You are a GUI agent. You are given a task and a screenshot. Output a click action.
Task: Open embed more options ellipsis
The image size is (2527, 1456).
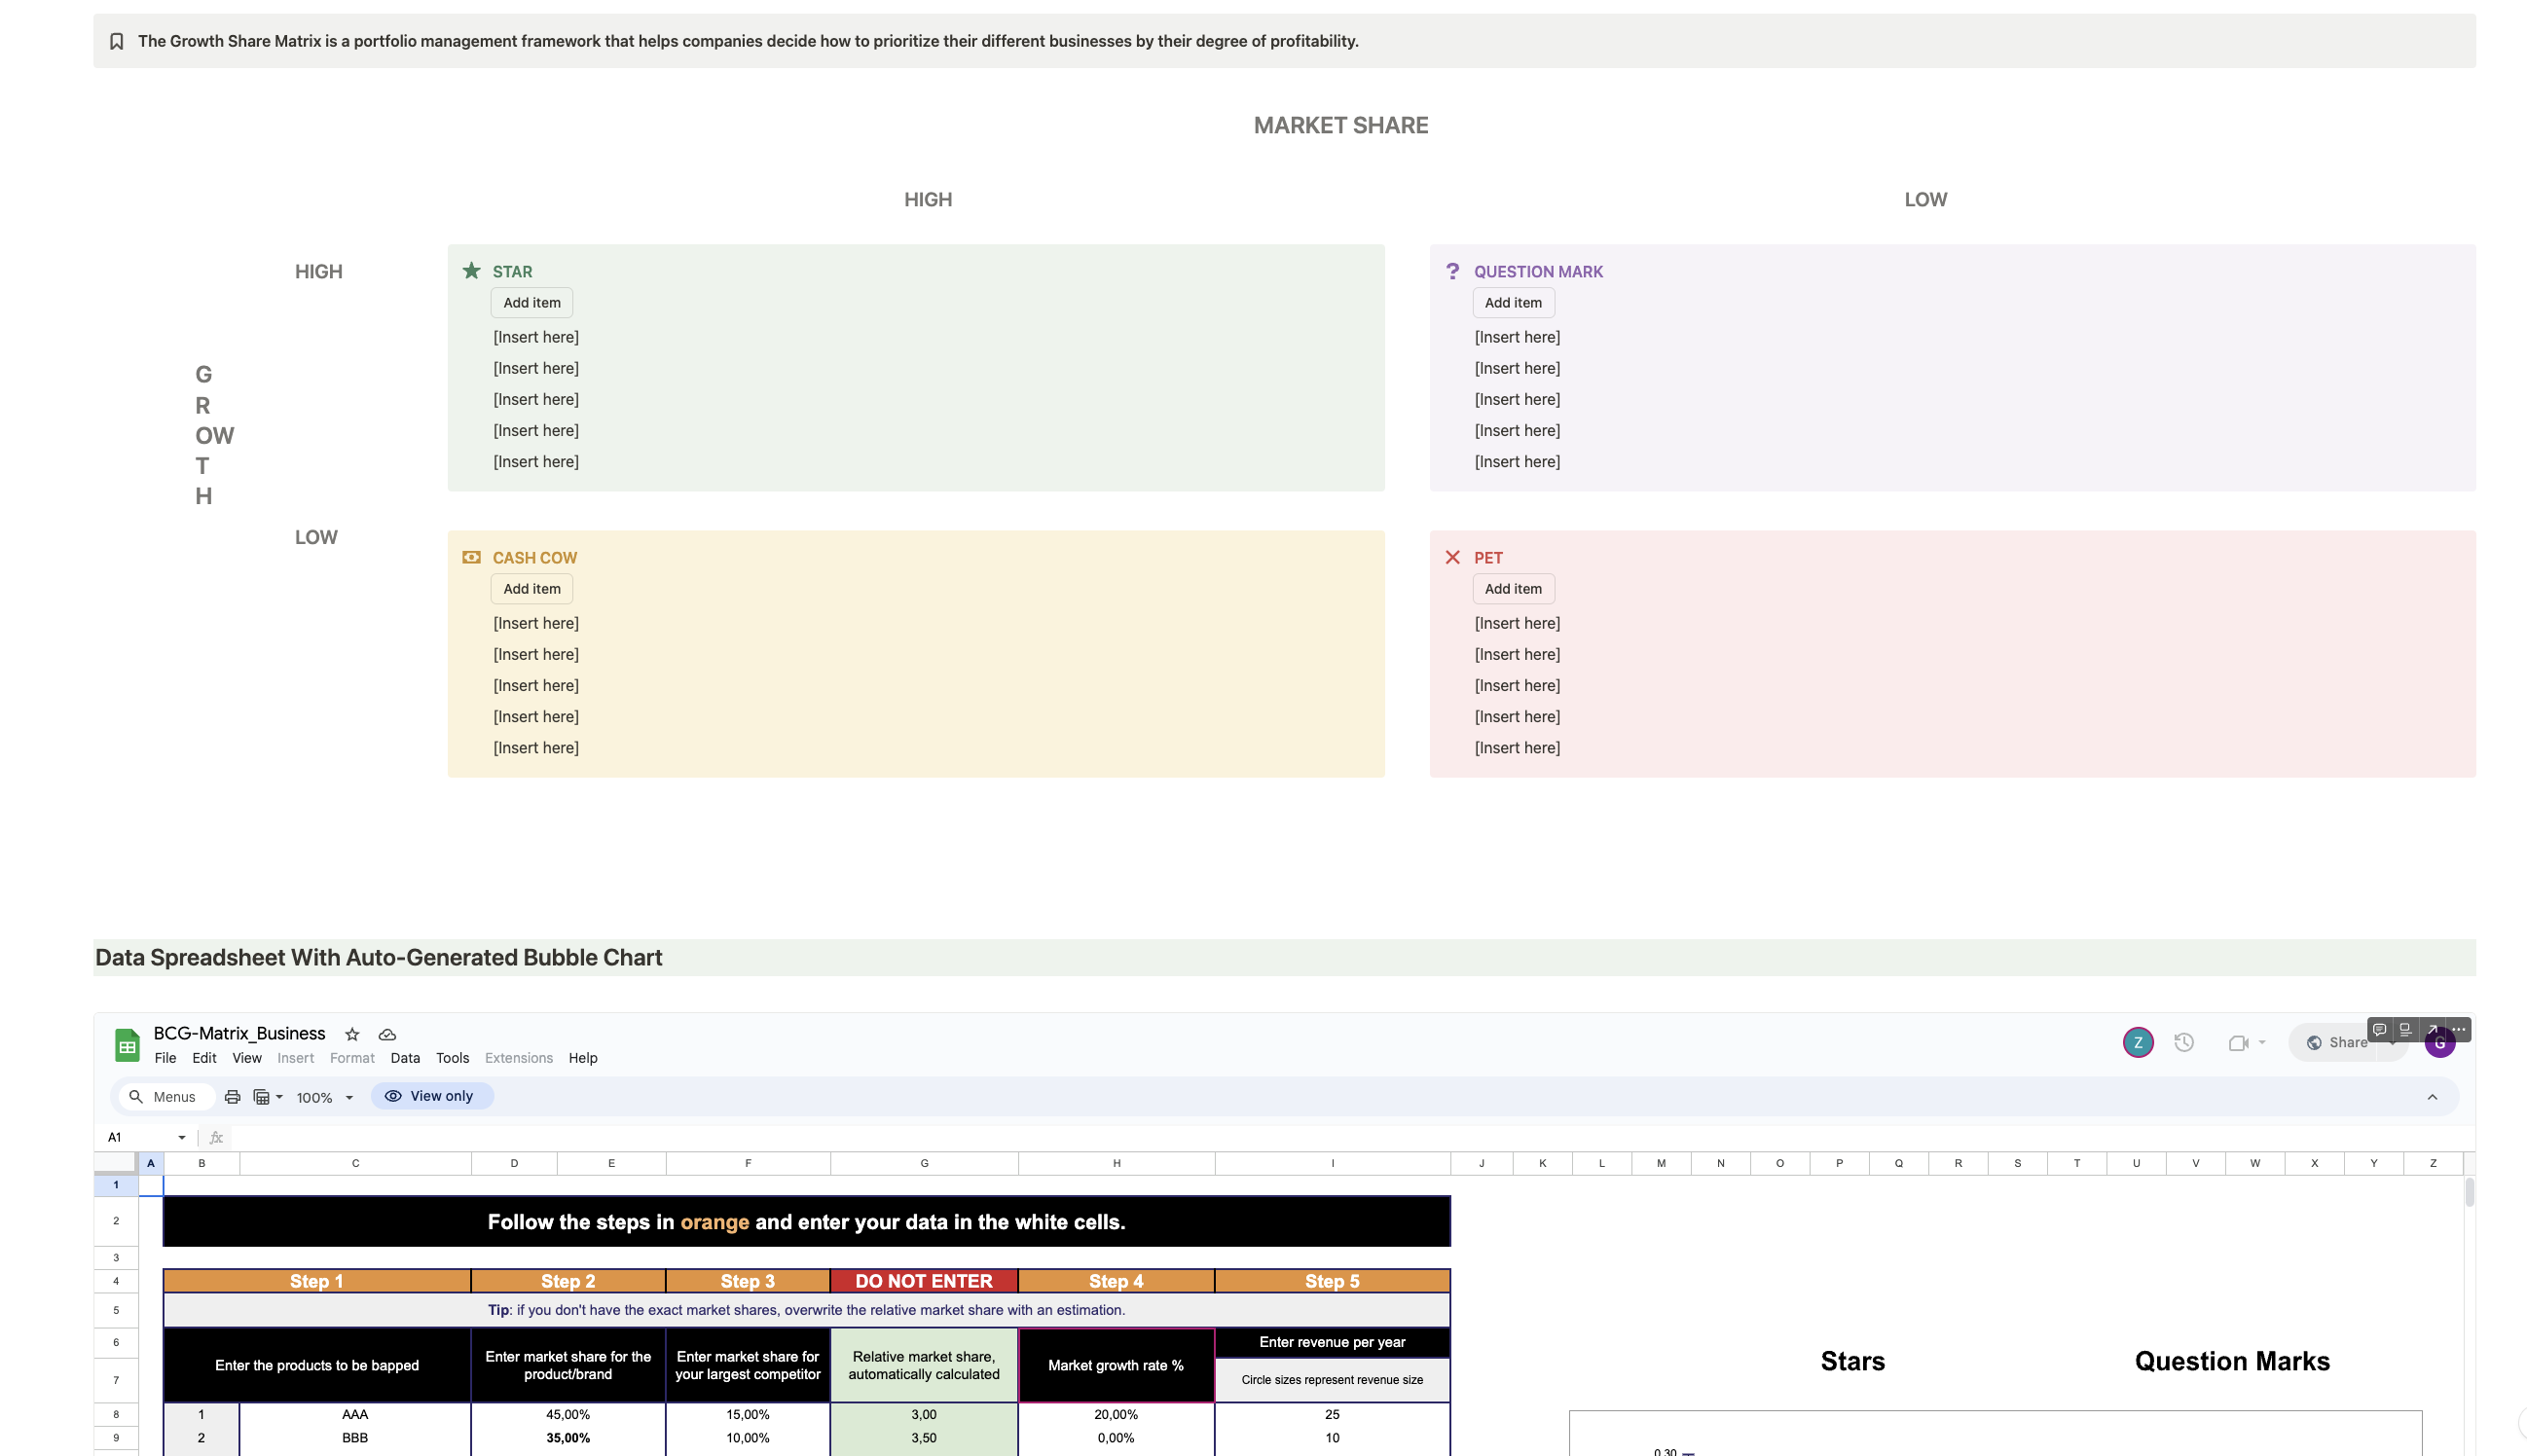[x=2459, y=1029]
